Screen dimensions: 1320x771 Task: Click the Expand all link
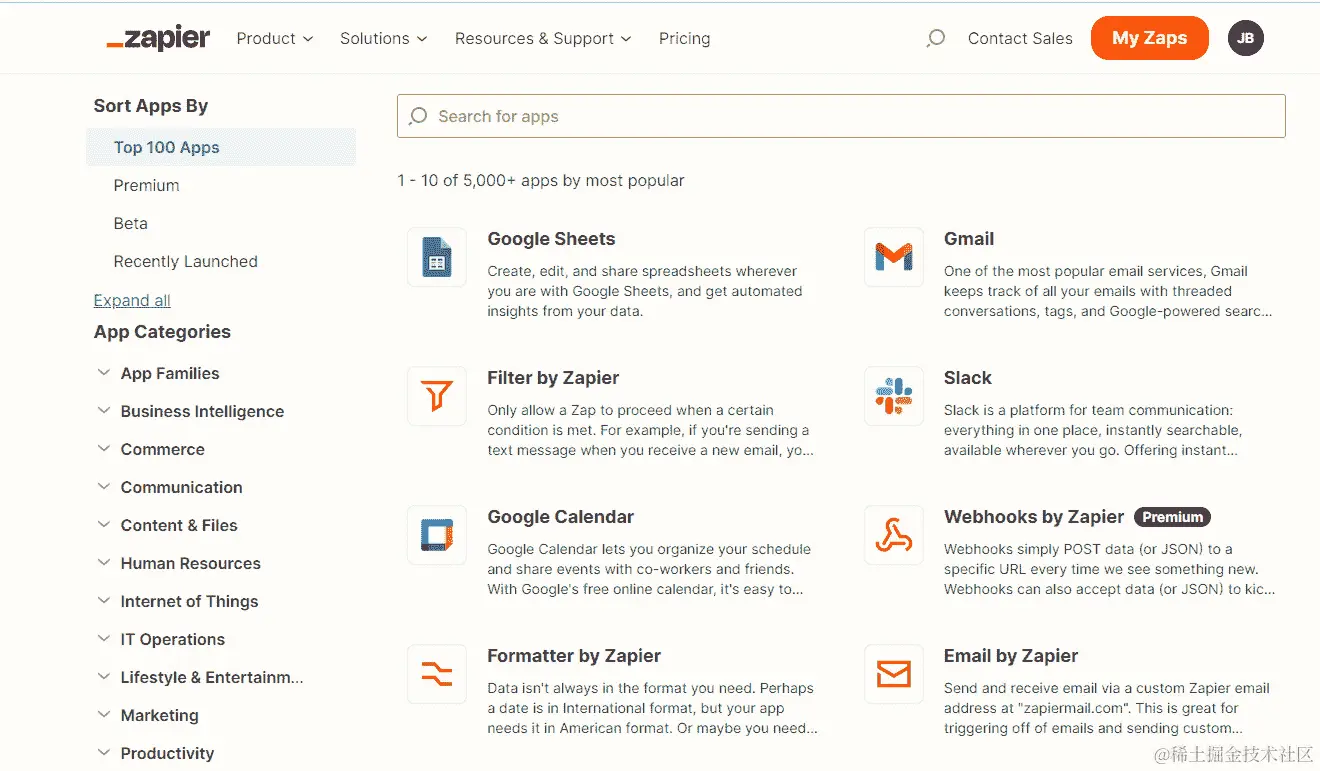pos(132,300)
